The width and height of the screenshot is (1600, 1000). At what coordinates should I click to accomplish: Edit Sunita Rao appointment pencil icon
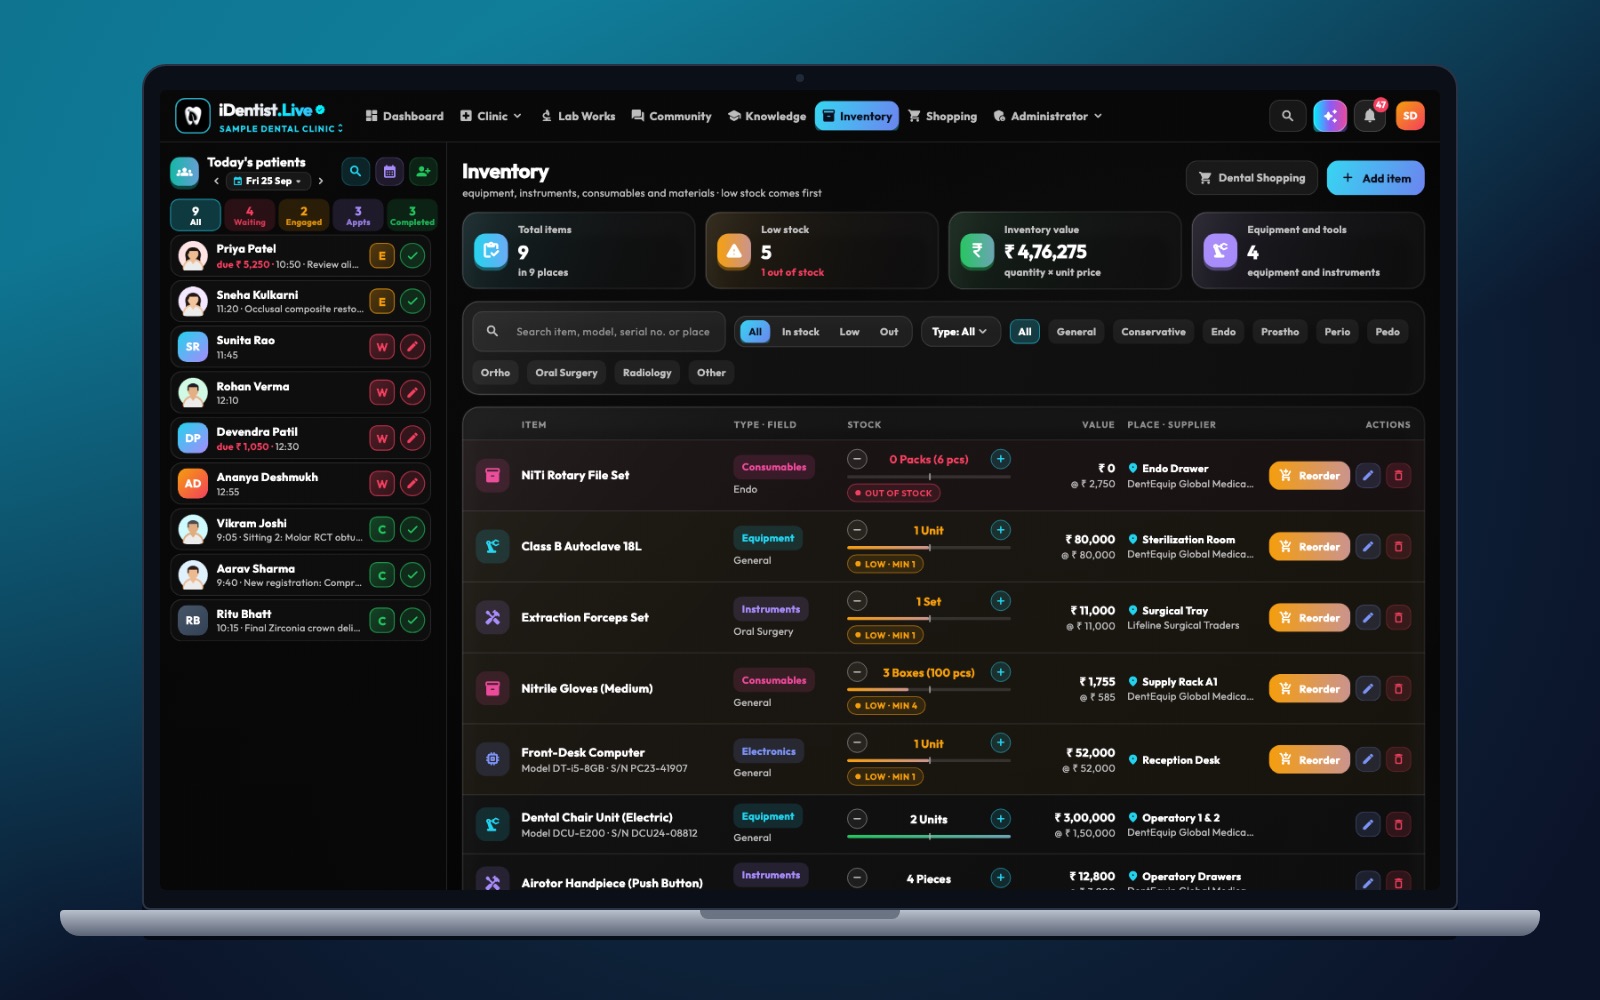413,347
